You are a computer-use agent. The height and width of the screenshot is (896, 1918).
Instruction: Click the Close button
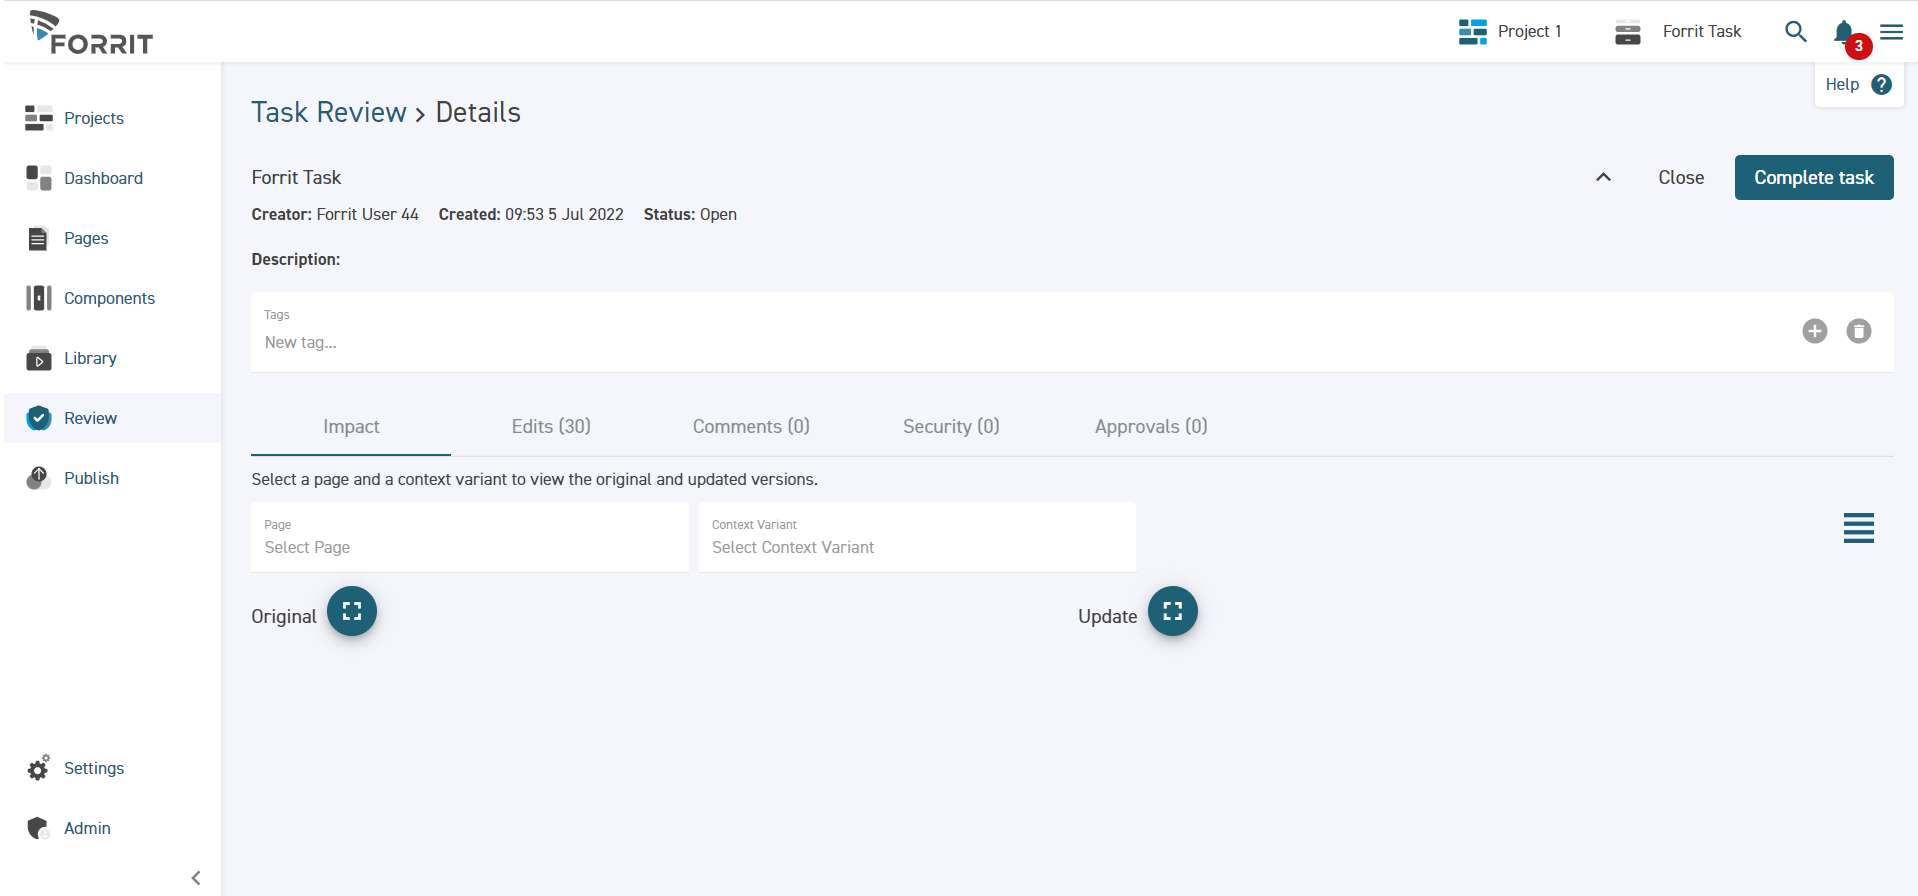[x=1680, y=178]
